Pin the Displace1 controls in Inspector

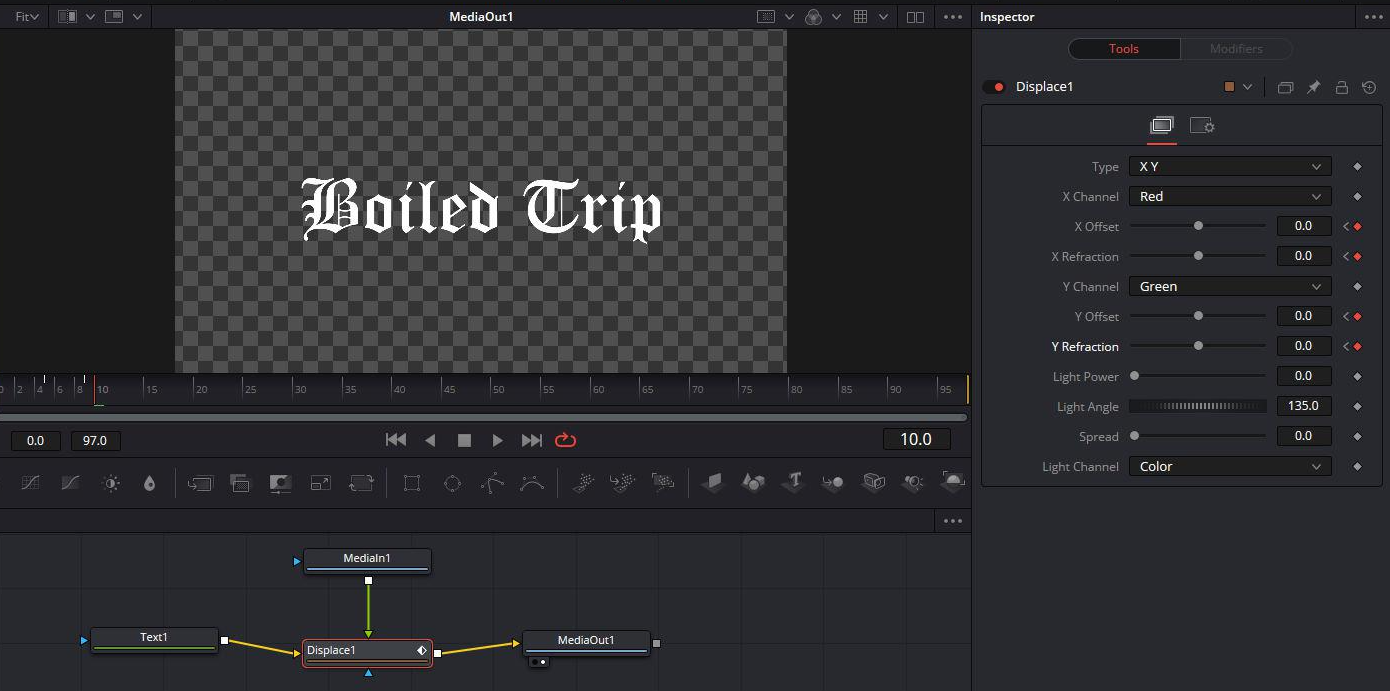[x=1313, y=87]
